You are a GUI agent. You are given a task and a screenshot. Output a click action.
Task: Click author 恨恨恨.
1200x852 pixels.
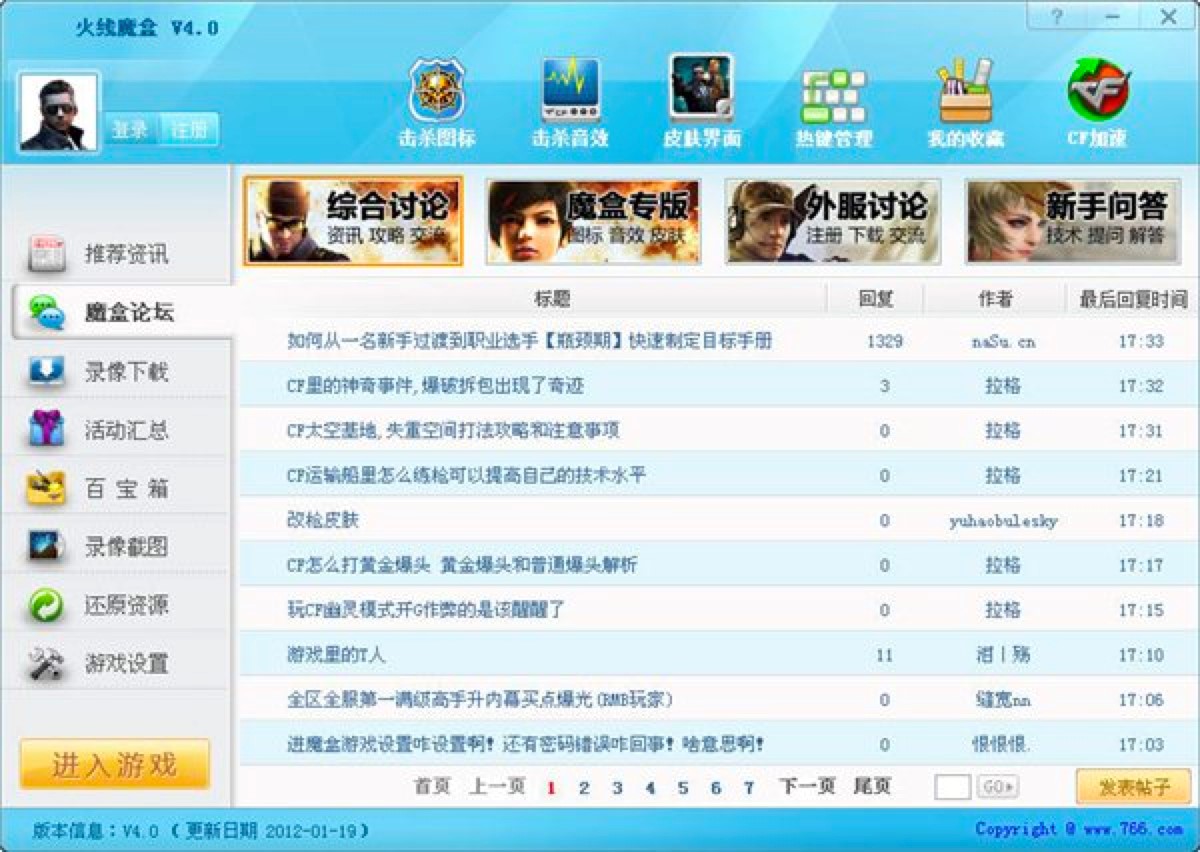tap(1003, 745)
